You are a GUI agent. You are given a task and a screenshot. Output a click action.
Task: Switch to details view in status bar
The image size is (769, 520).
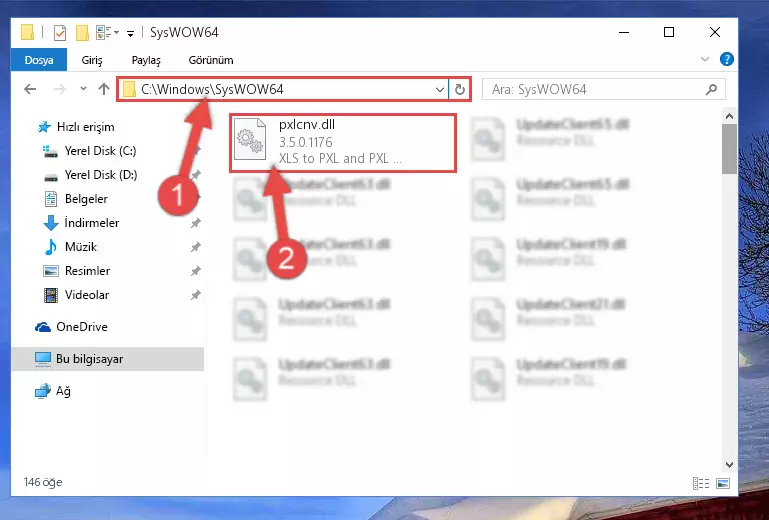(701, 483)
